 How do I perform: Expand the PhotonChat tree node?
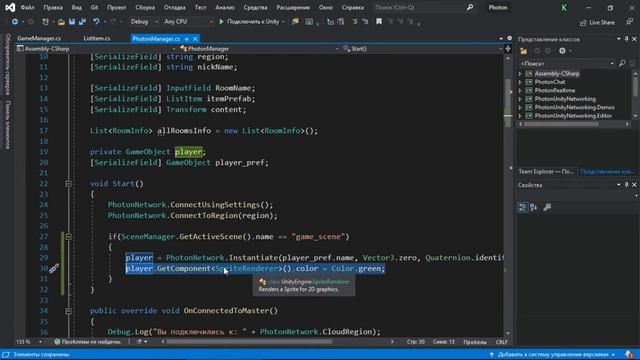520,82
